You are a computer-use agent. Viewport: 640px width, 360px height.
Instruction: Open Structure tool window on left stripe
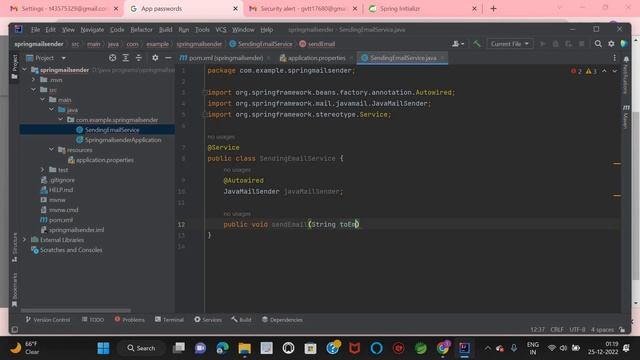15,247
